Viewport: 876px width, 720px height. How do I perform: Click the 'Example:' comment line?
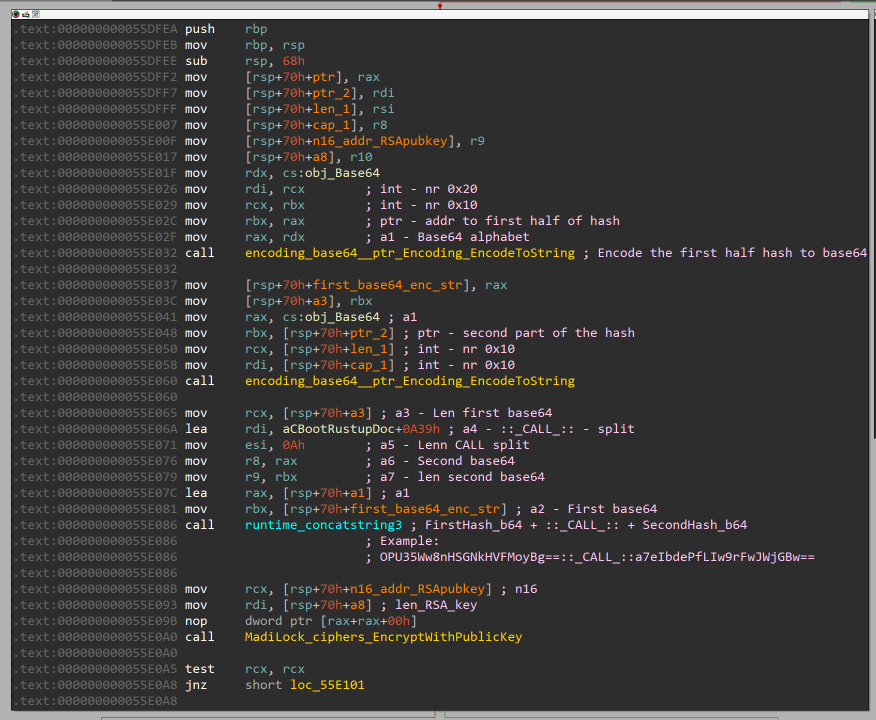[x=410, y=541]
